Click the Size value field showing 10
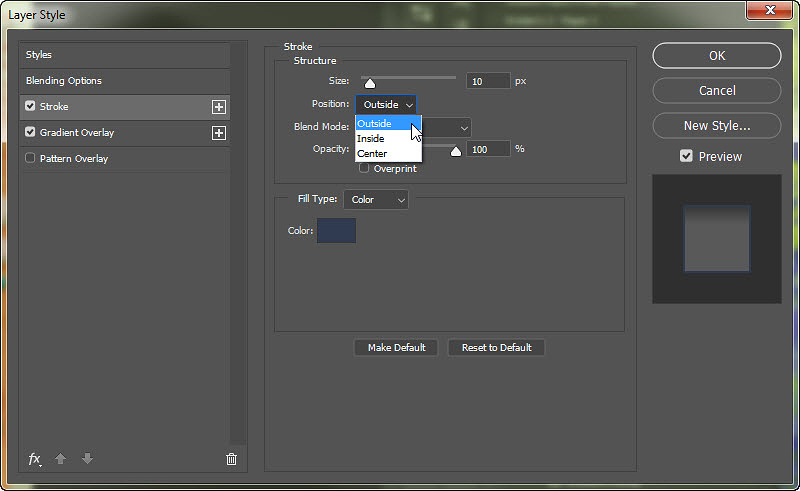The height and width of the screenshot is (491, 800). [x=488, y=81]
